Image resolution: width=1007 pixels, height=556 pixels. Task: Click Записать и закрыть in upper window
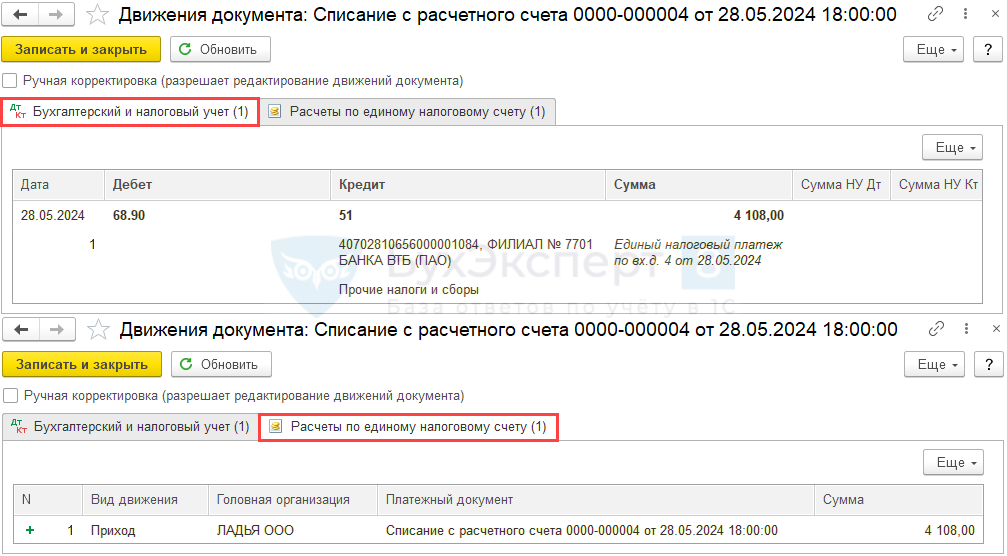(x=81, y=49)
